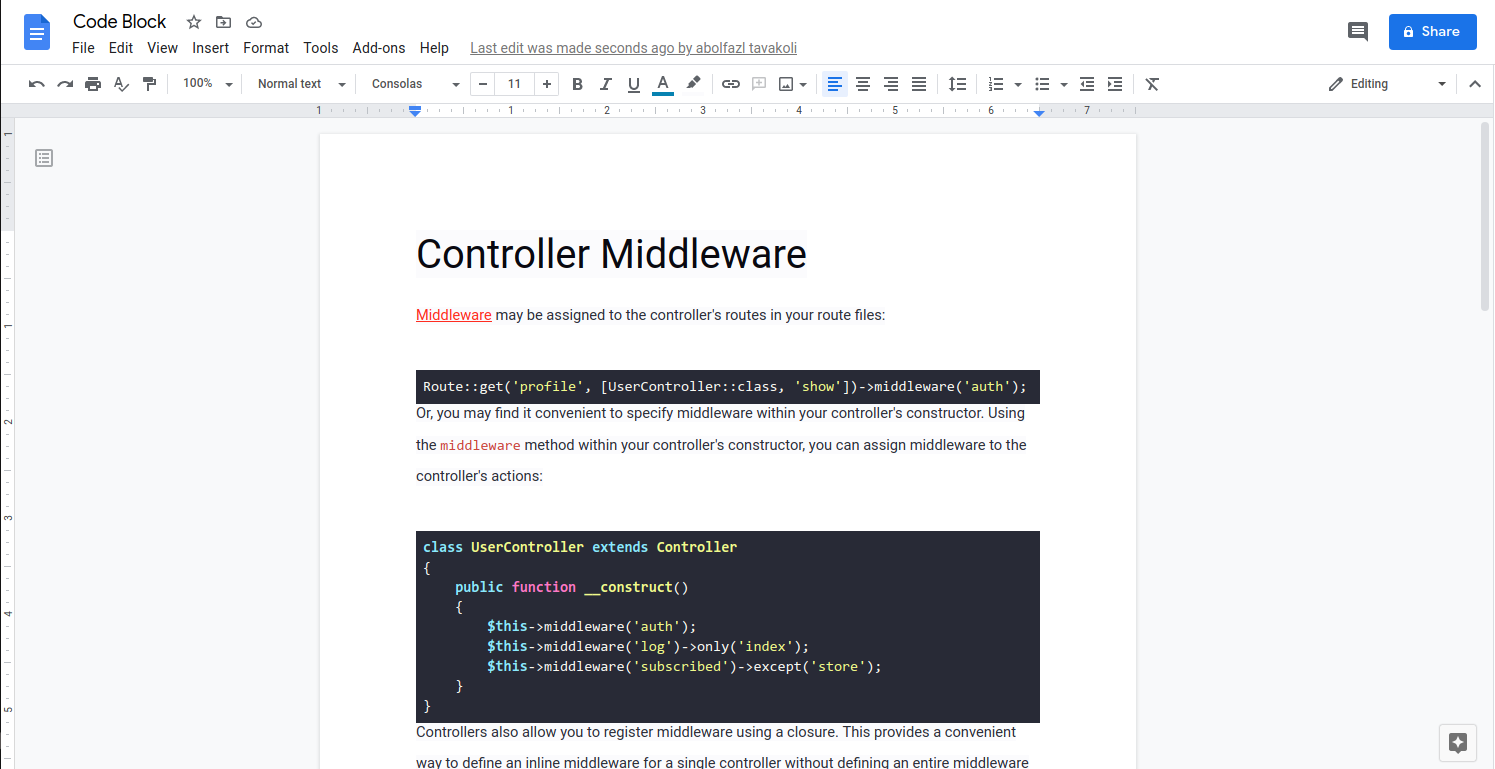Open the Help menu
This screenshot has height=769, width=1495.
point(434,48)
